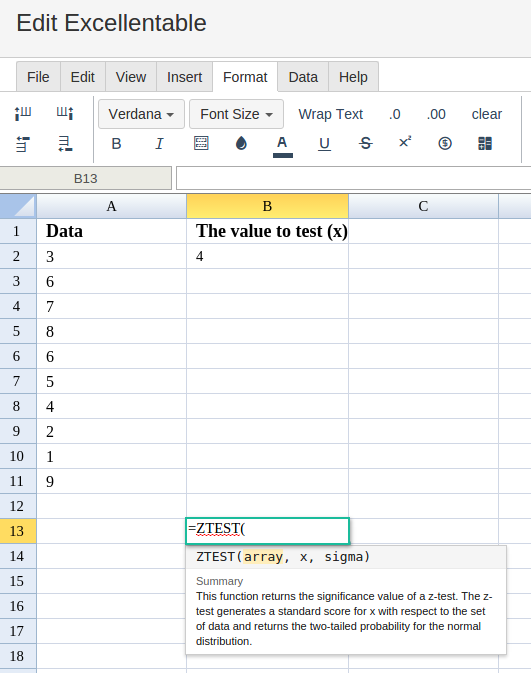This screenshot has width=531, height=673.
Task: Click the formula bar input field
Action: coord(354,178)
